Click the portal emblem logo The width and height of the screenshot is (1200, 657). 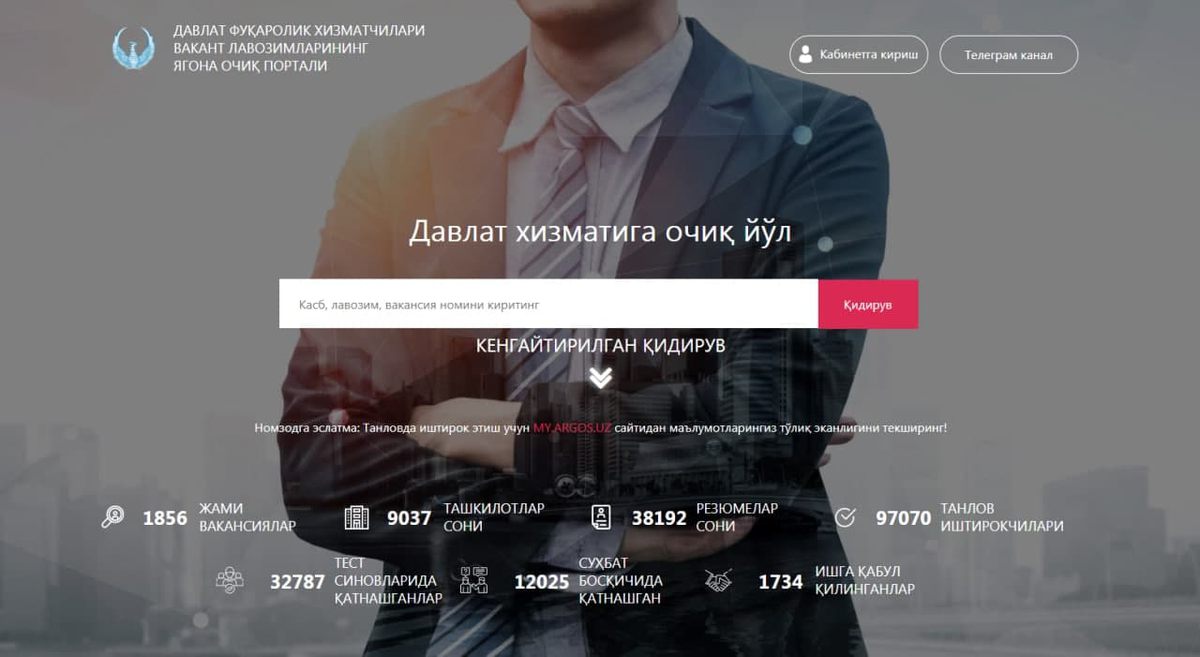point(134,48)
